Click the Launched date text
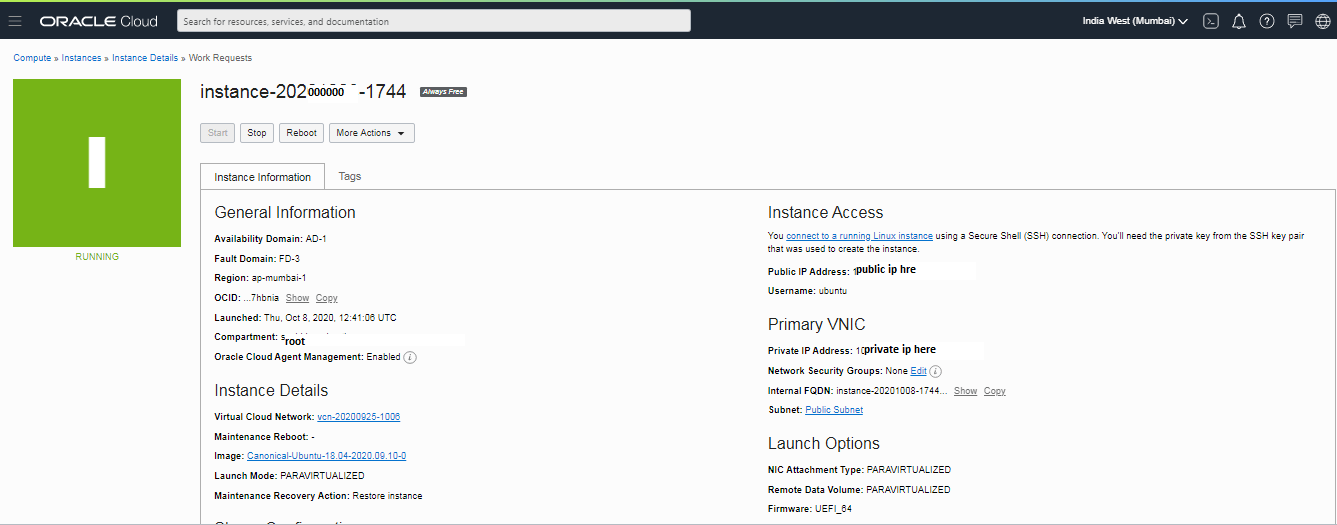The image size is (1337, 525). coord(330,318)
